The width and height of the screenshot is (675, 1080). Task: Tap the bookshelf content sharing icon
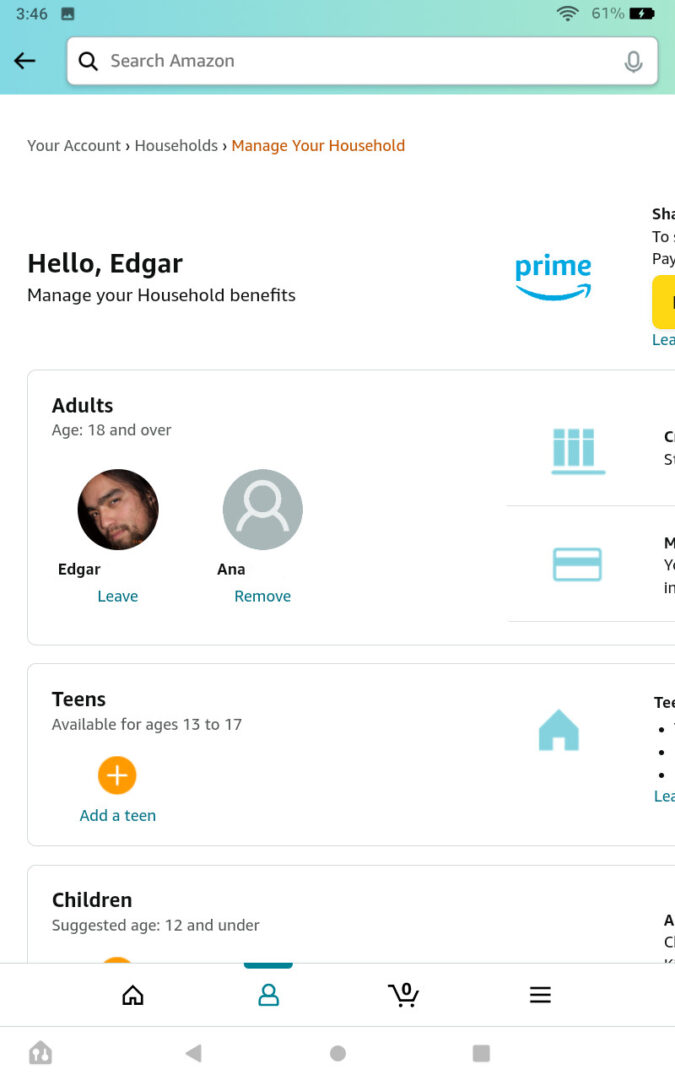(x=578, y=451)
